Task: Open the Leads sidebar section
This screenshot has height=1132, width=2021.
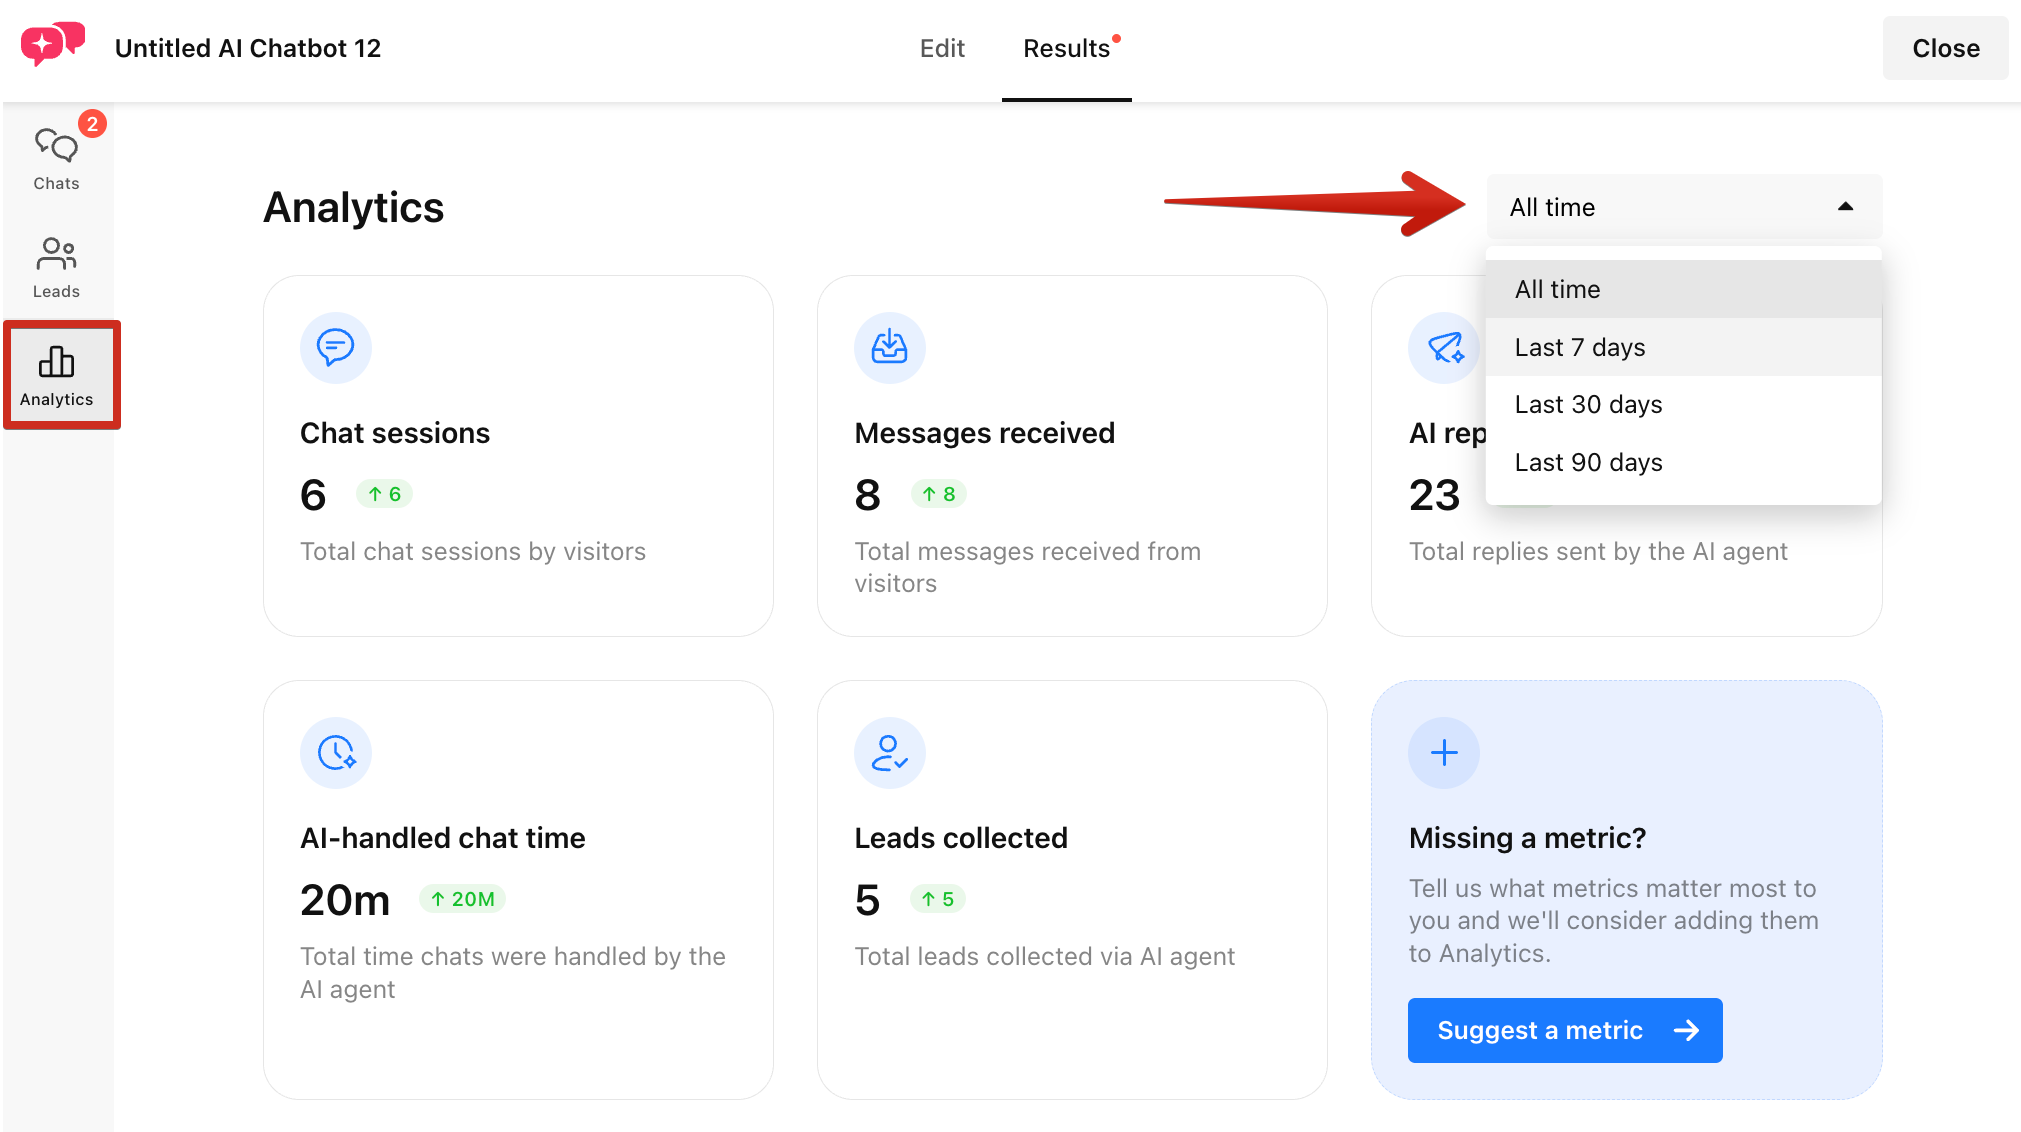Action: coord(56,268)
